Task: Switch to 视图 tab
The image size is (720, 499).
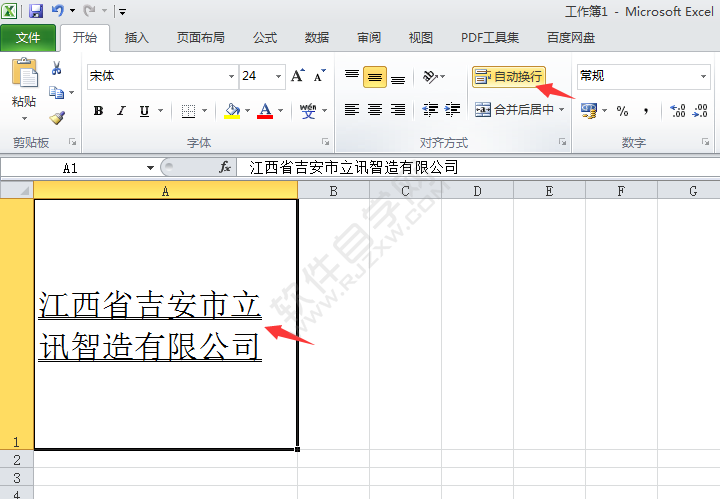Action: [421, 38]
